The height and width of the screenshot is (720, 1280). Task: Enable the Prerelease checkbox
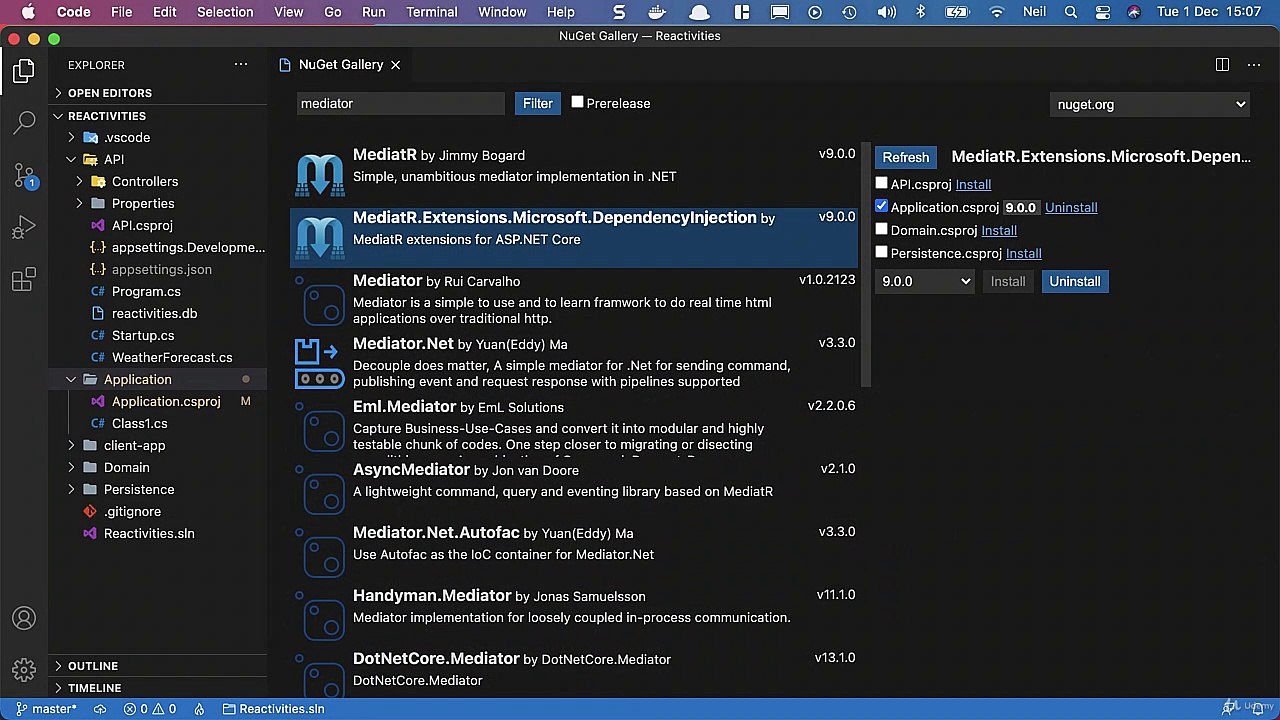[x=578, y=102]
